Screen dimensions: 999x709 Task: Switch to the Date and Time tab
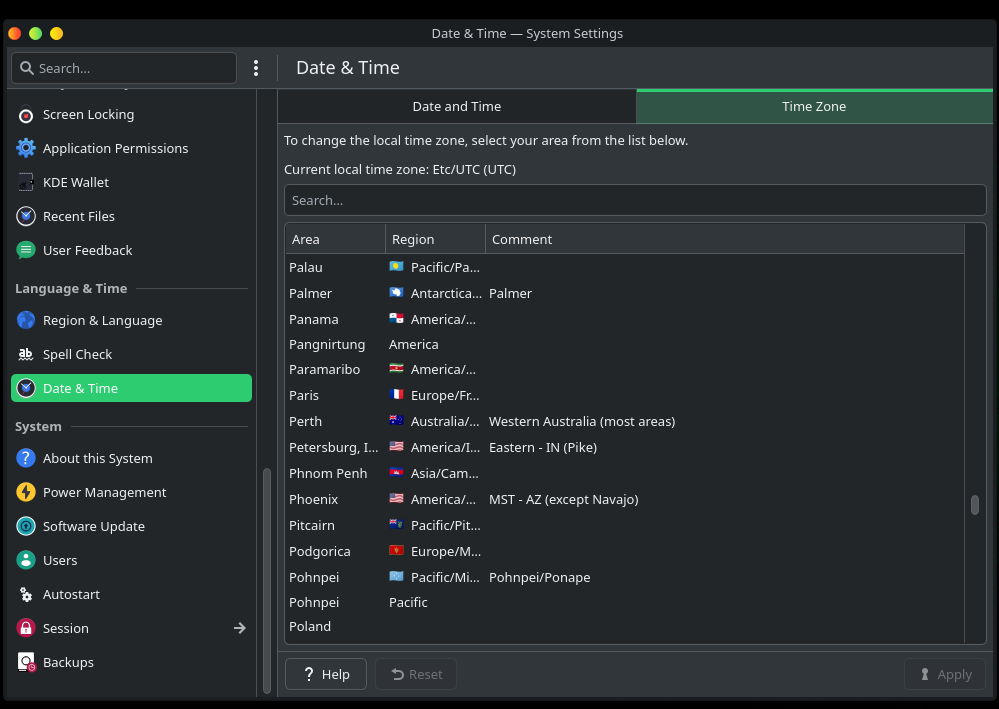click(457, 107)
